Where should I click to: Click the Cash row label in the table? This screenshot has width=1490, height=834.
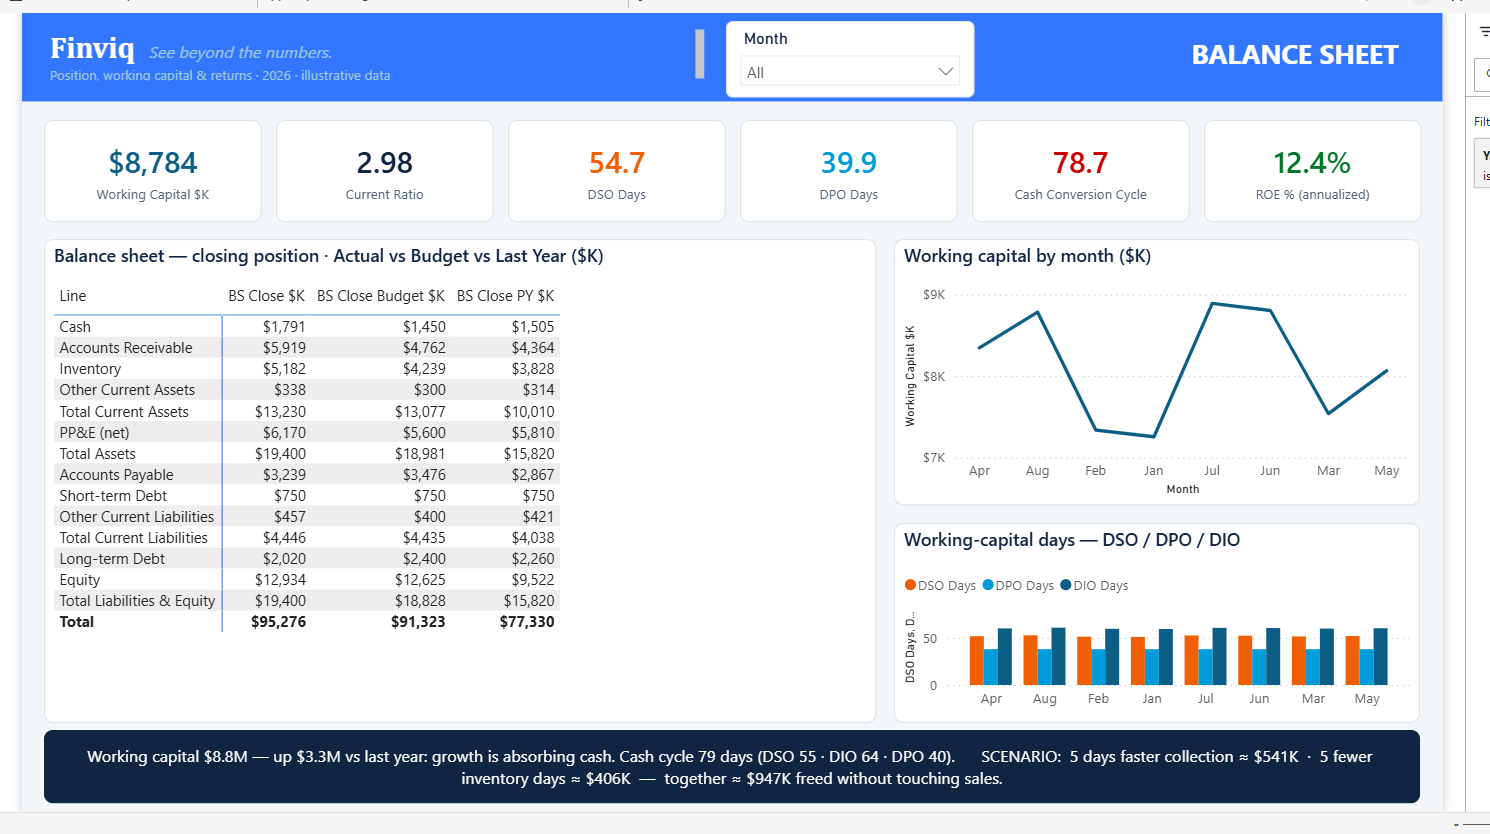click(75, 327)
